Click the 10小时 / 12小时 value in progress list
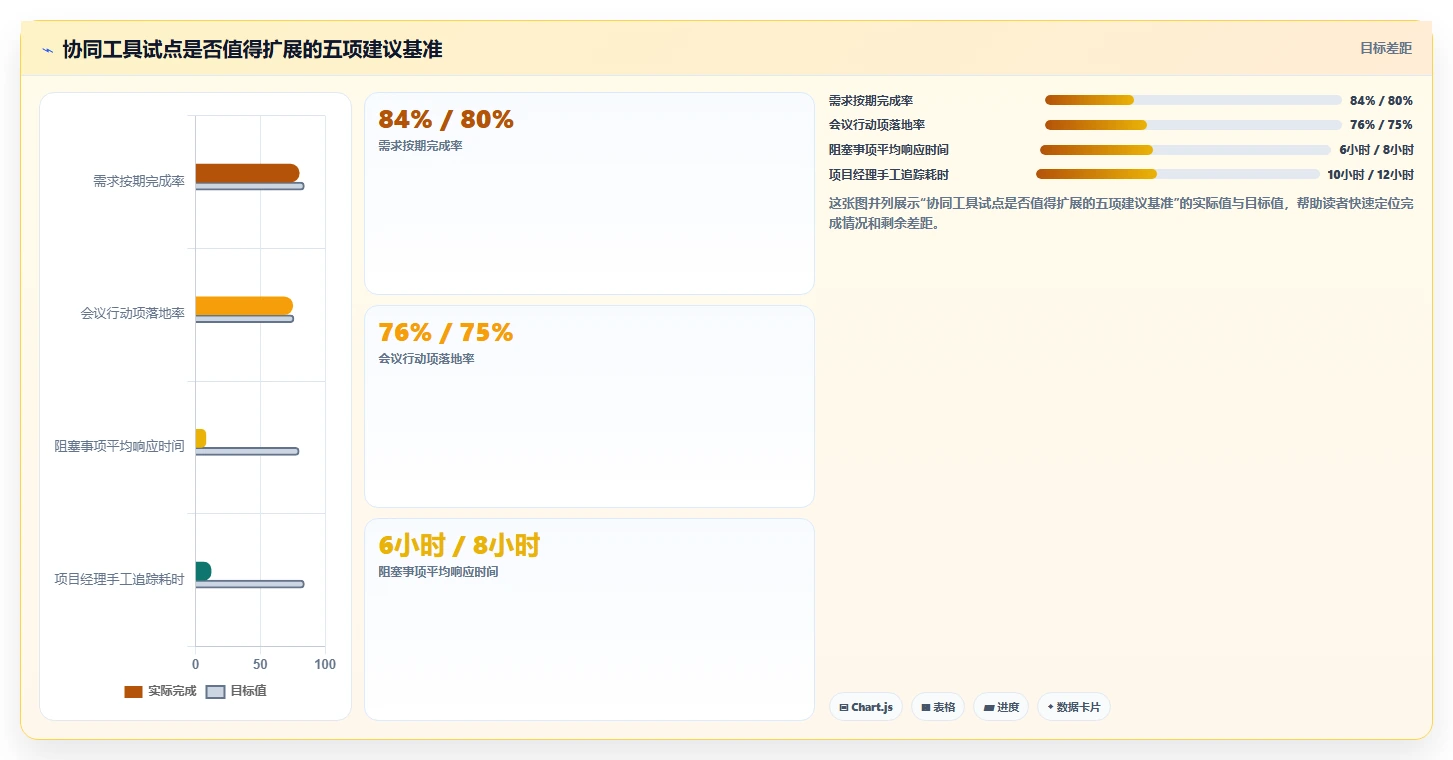 [x=1370, y=174]
